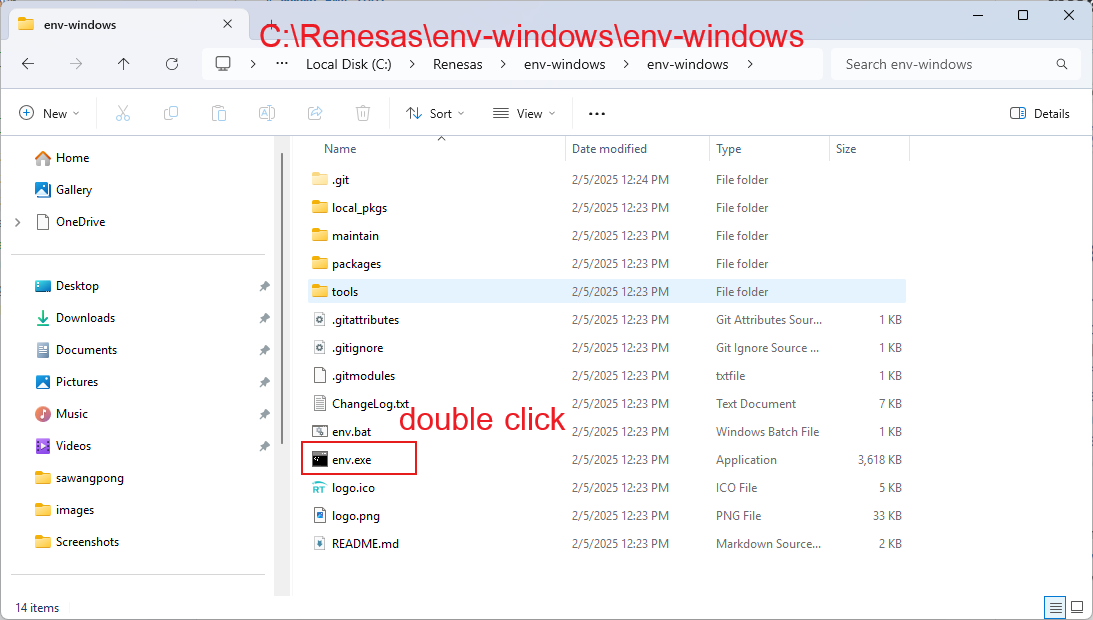Go up one folder level
This screenshot has height=620, width=1093.
click(124, 64)
